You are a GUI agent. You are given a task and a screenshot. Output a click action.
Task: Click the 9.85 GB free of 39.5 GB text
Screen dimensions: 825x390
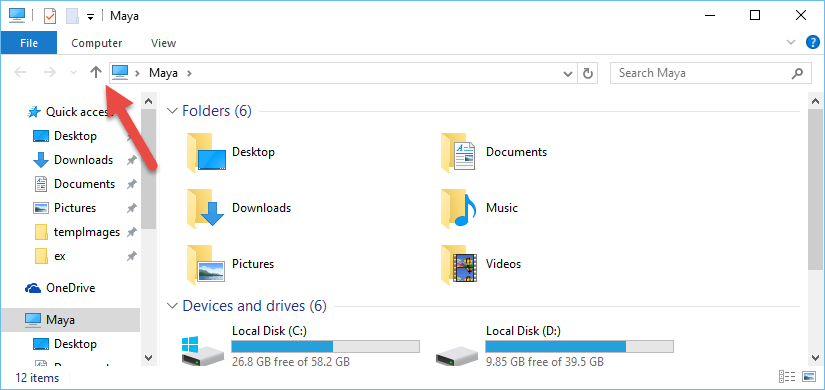545,362
